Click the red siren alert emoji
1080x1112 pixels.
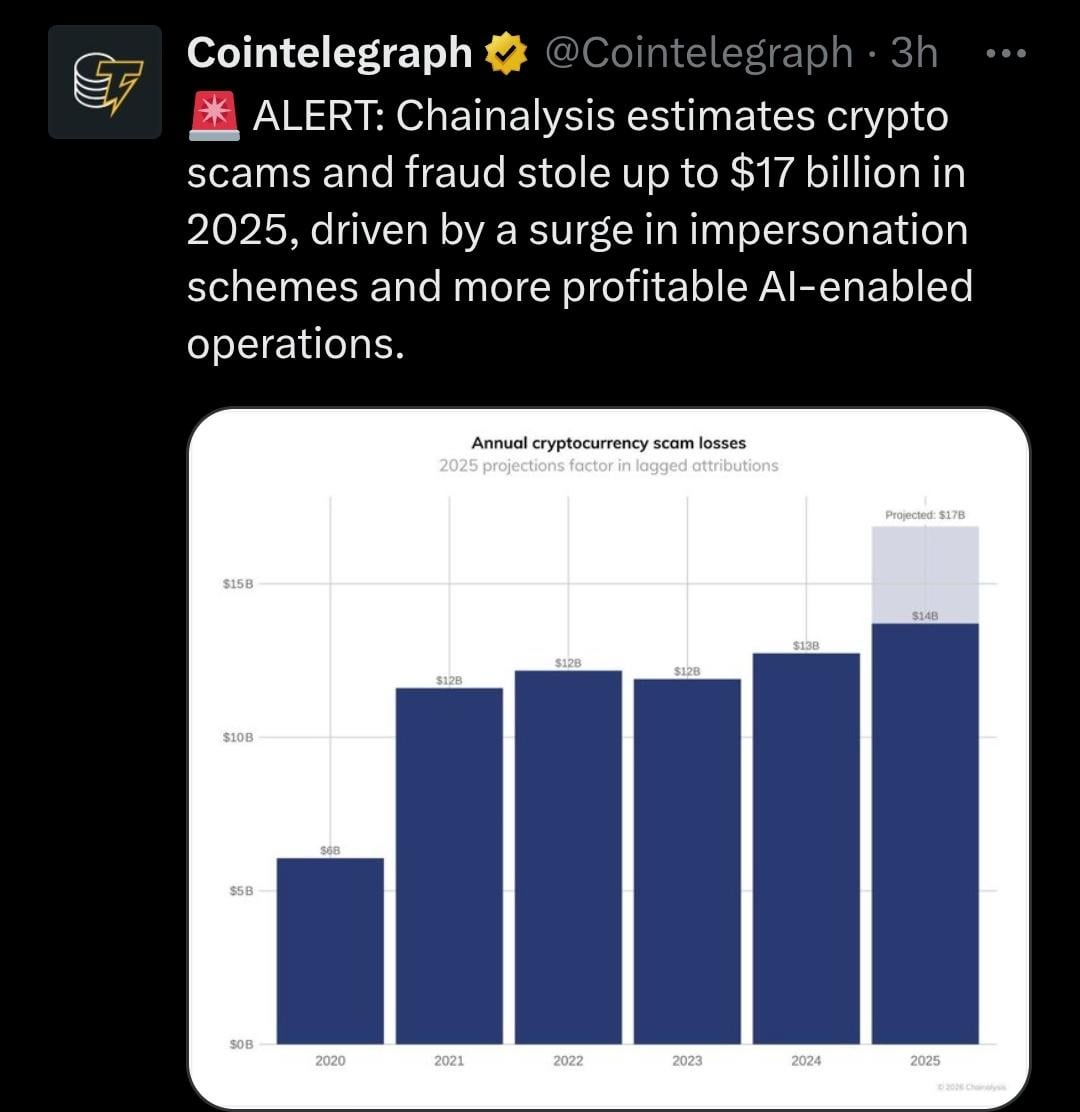pyautogui.click(x=211, y=118)
